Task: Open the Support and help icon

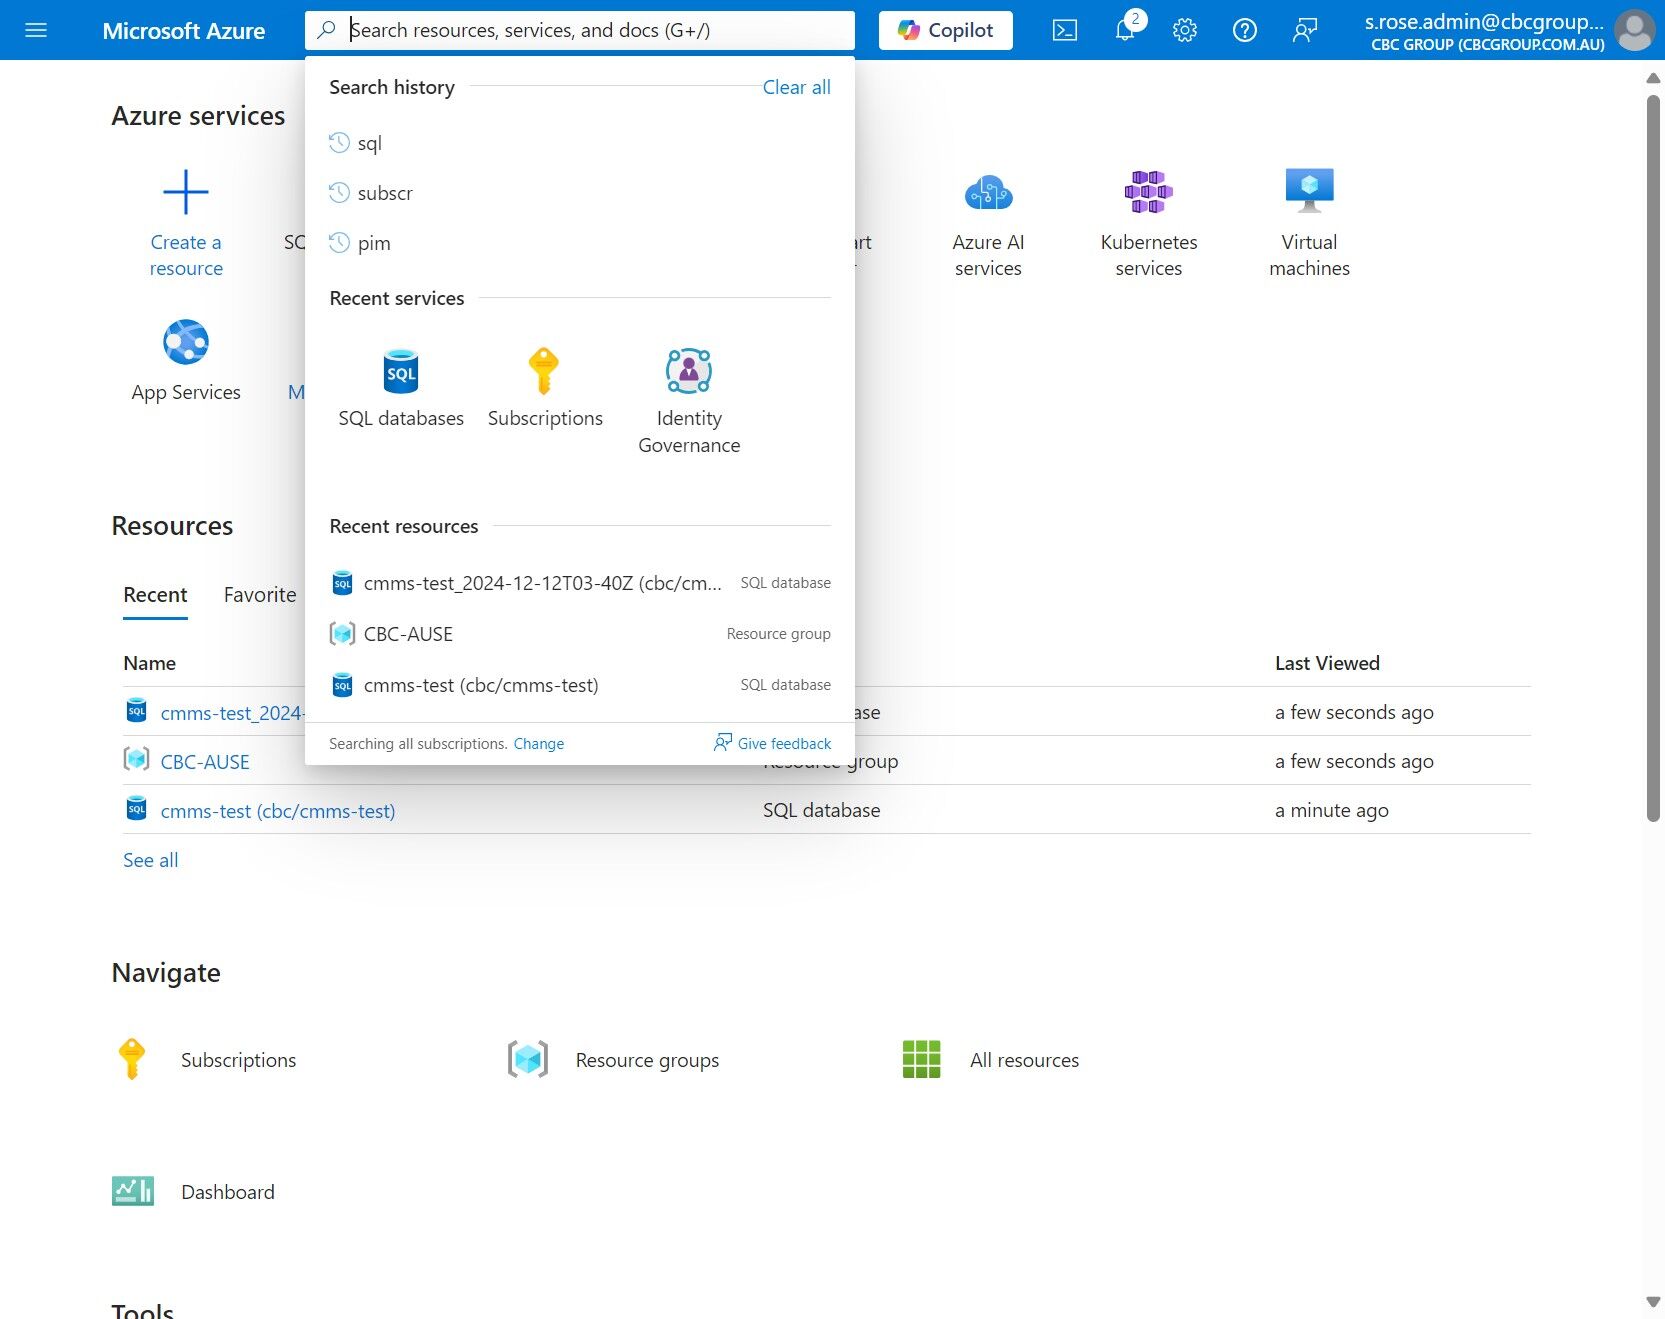Action: pos(1245,30)
